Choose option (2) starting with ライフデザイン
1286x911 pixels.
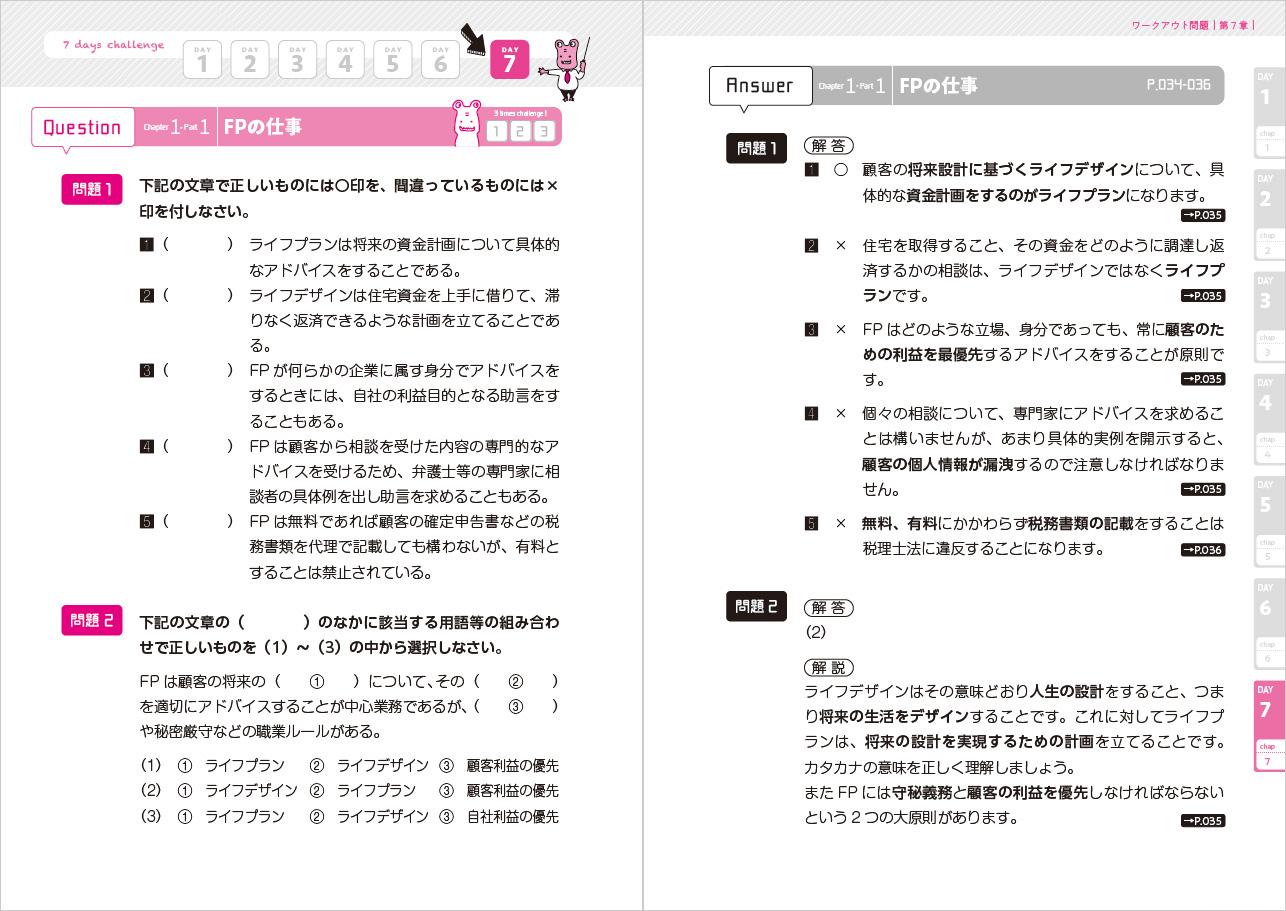pos(349,790)
